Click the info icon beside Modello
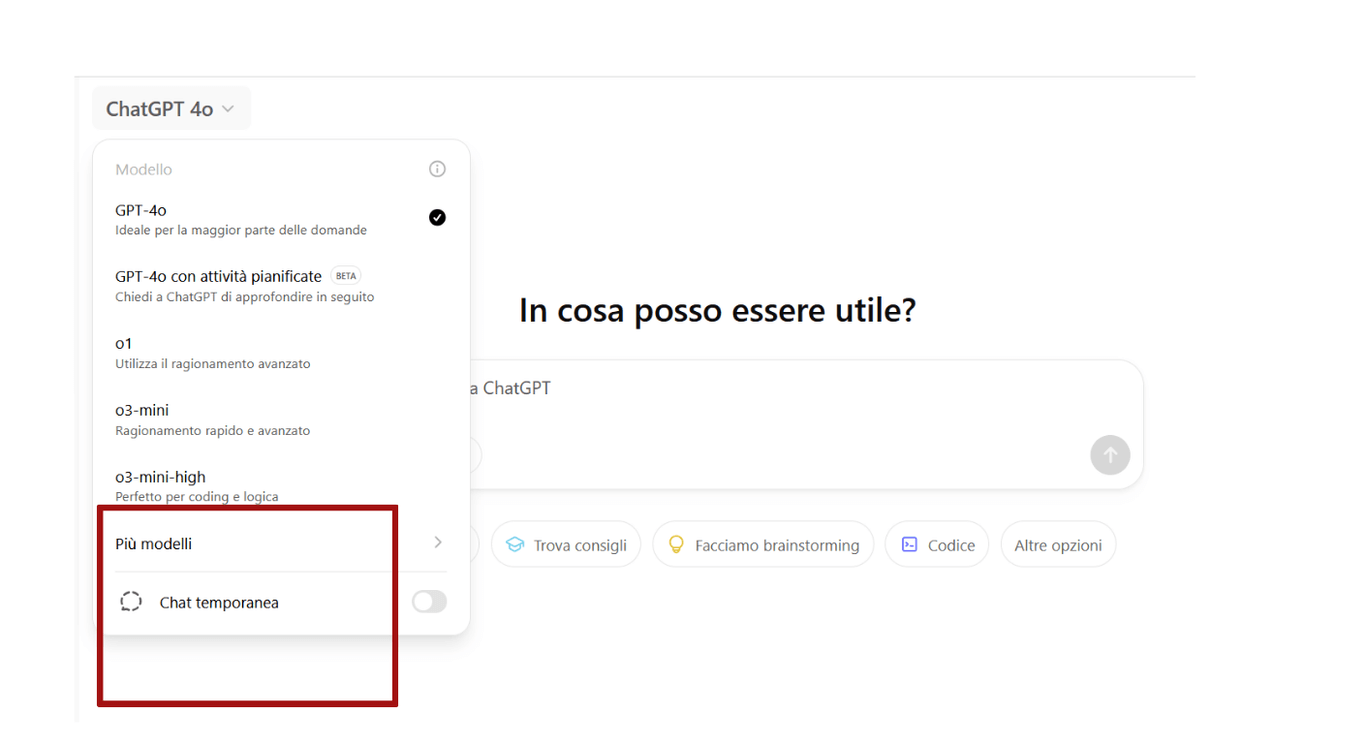Image resolution: width=1366 pixels, height=744 pixels. [437, 168]
